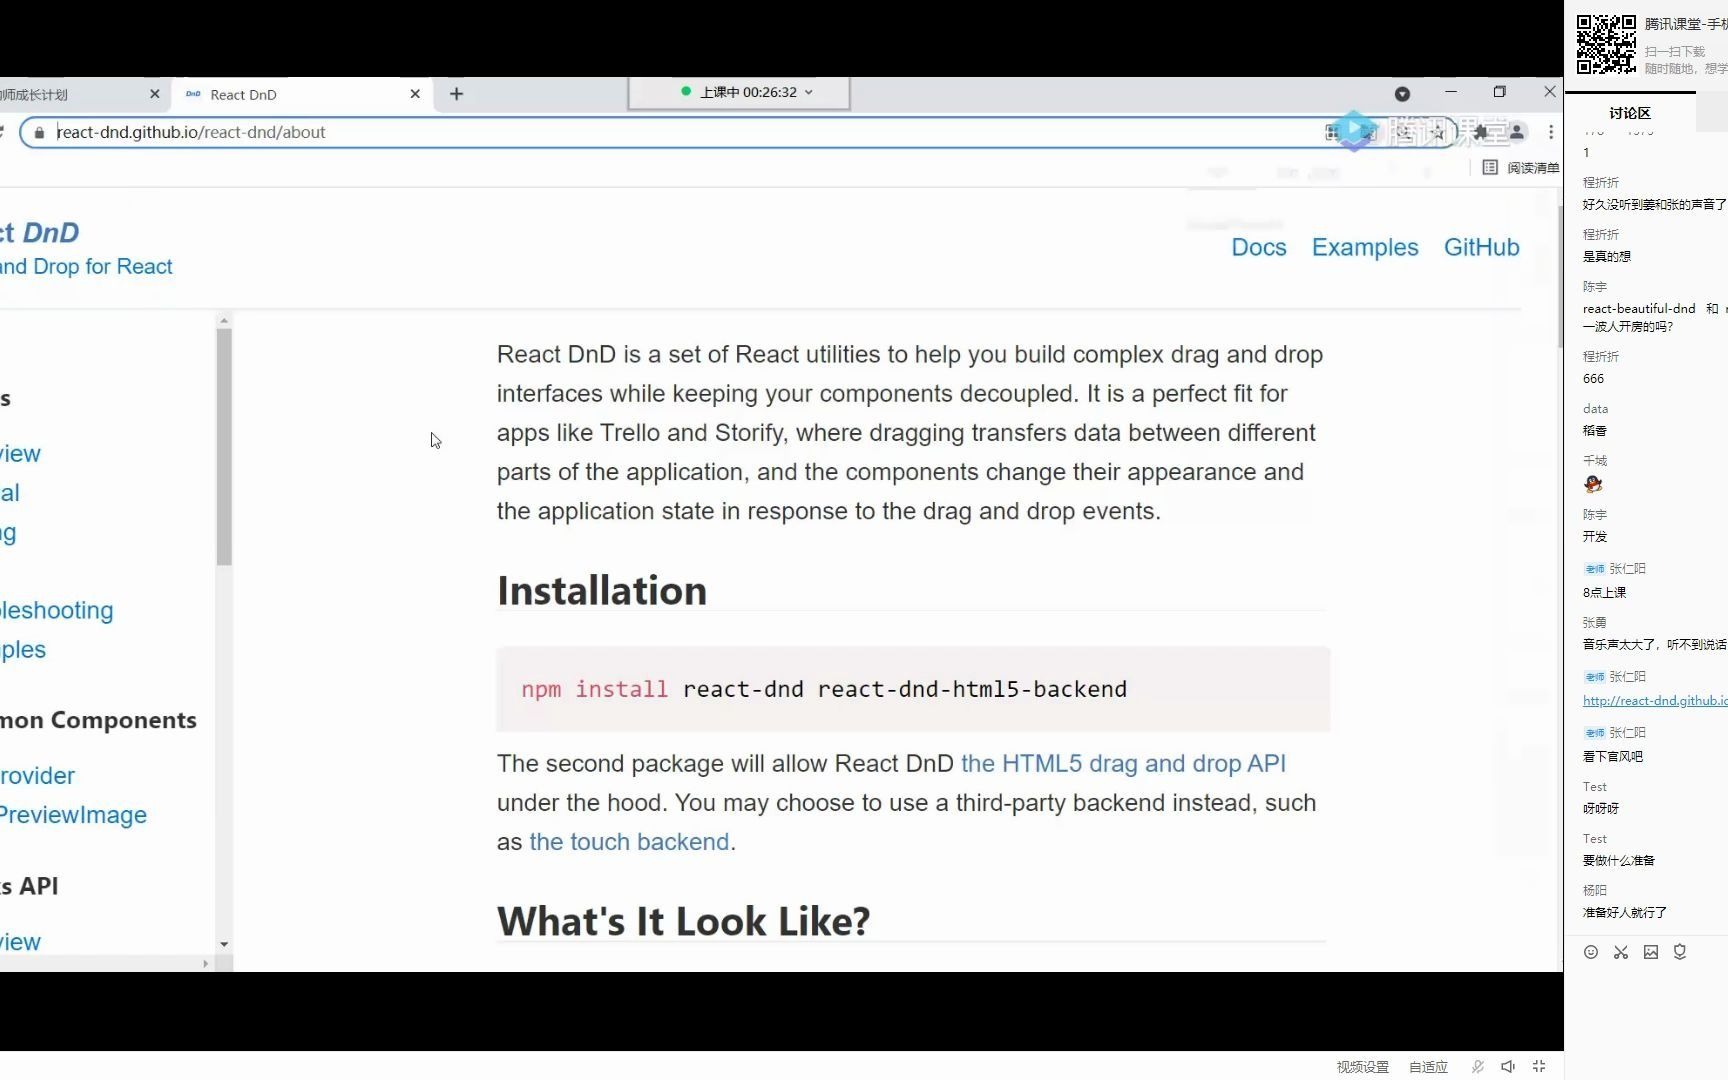Open 视频设置 video settings
The image size is (1728, 1080).
point(1363,1067)
